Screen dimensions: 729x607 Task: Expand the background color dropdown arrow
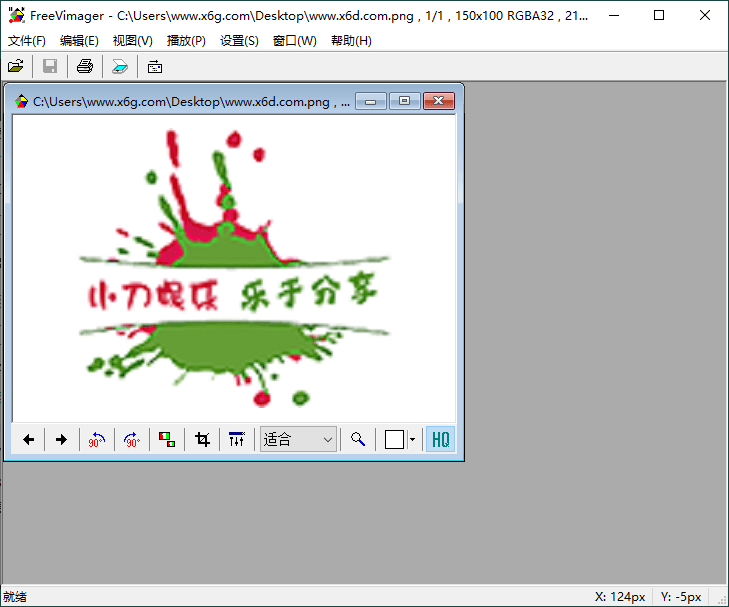point(412,440)
